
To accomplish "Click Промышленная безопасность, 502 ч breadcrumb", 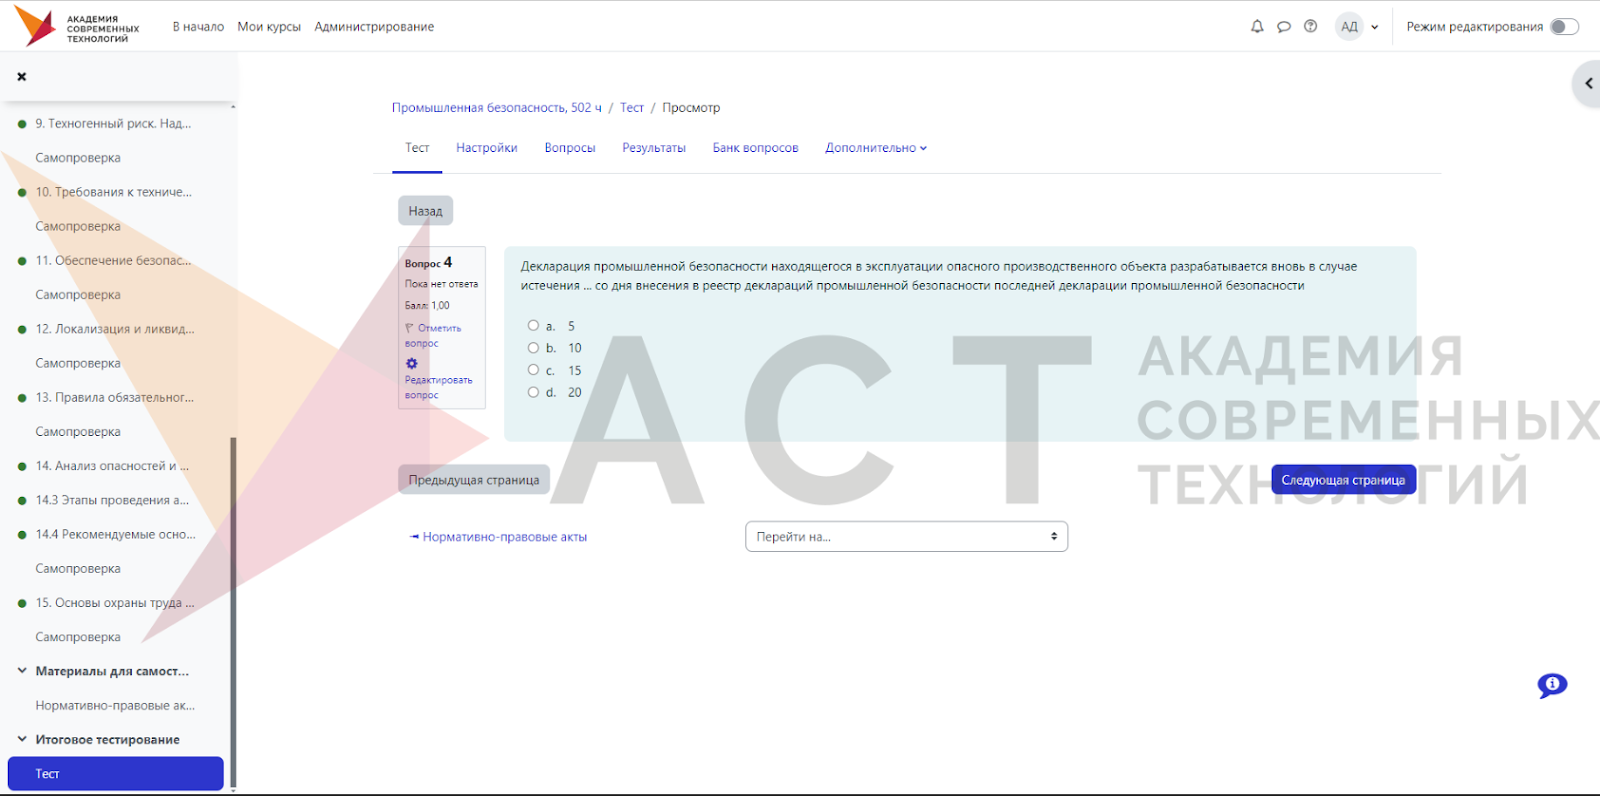I will 497,108.
